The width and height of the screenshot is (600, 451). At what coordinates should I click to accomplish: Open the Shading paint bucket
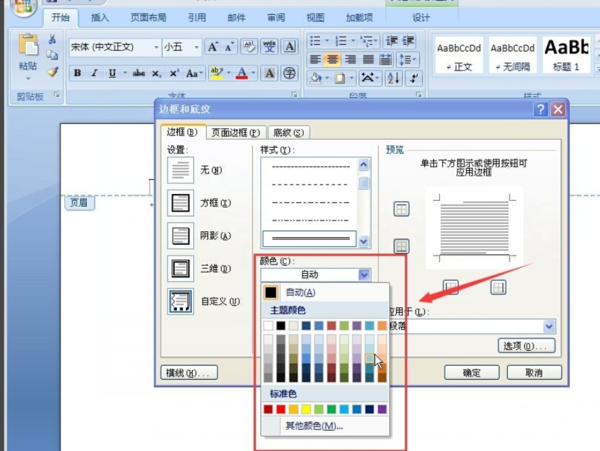point(316,78)
